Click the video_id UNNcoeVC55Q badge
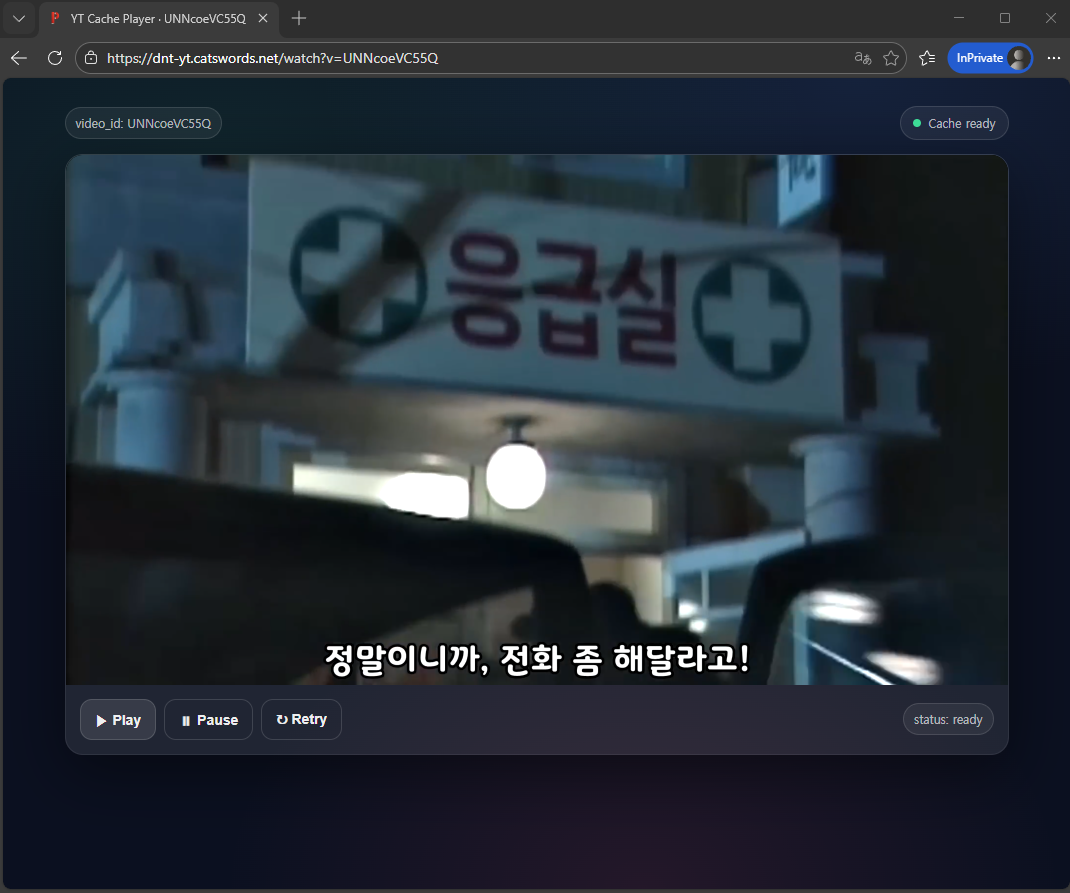This screenshot has height=893, width=1070. pyautogui.click(x=143, y=124)
